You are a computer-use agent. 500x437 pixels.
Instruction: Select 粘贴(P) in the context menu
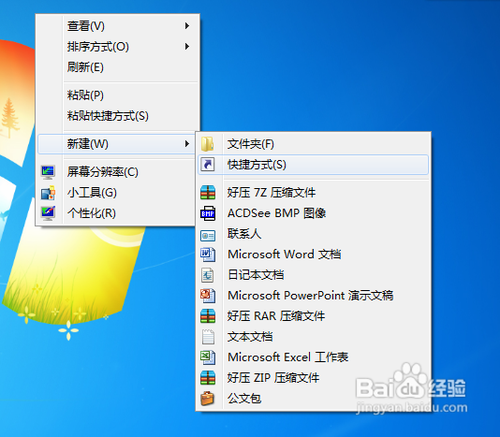[x=117, y=95]
